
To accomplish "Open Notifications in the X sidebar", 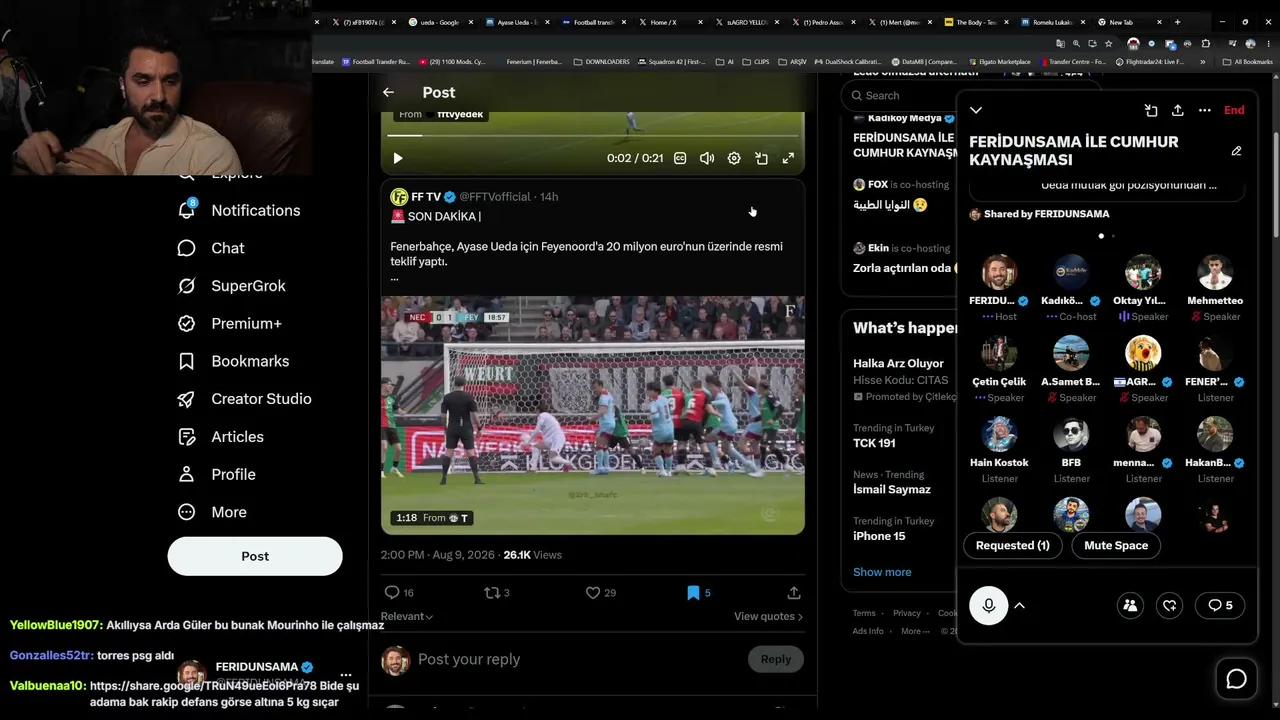I will (x=238, y=210).
